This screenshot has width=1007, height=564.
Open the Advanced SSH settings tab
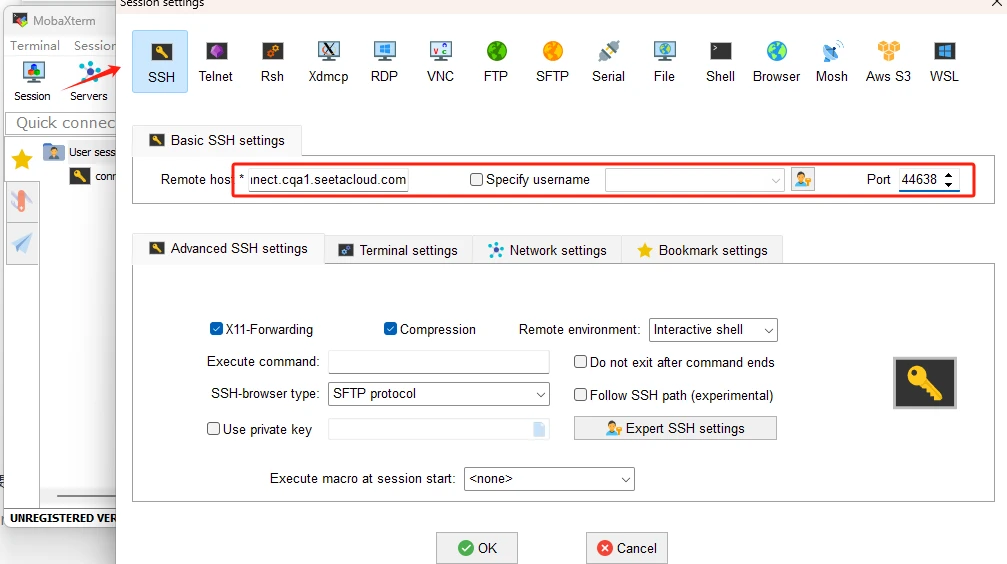click(x=229, y=249)
